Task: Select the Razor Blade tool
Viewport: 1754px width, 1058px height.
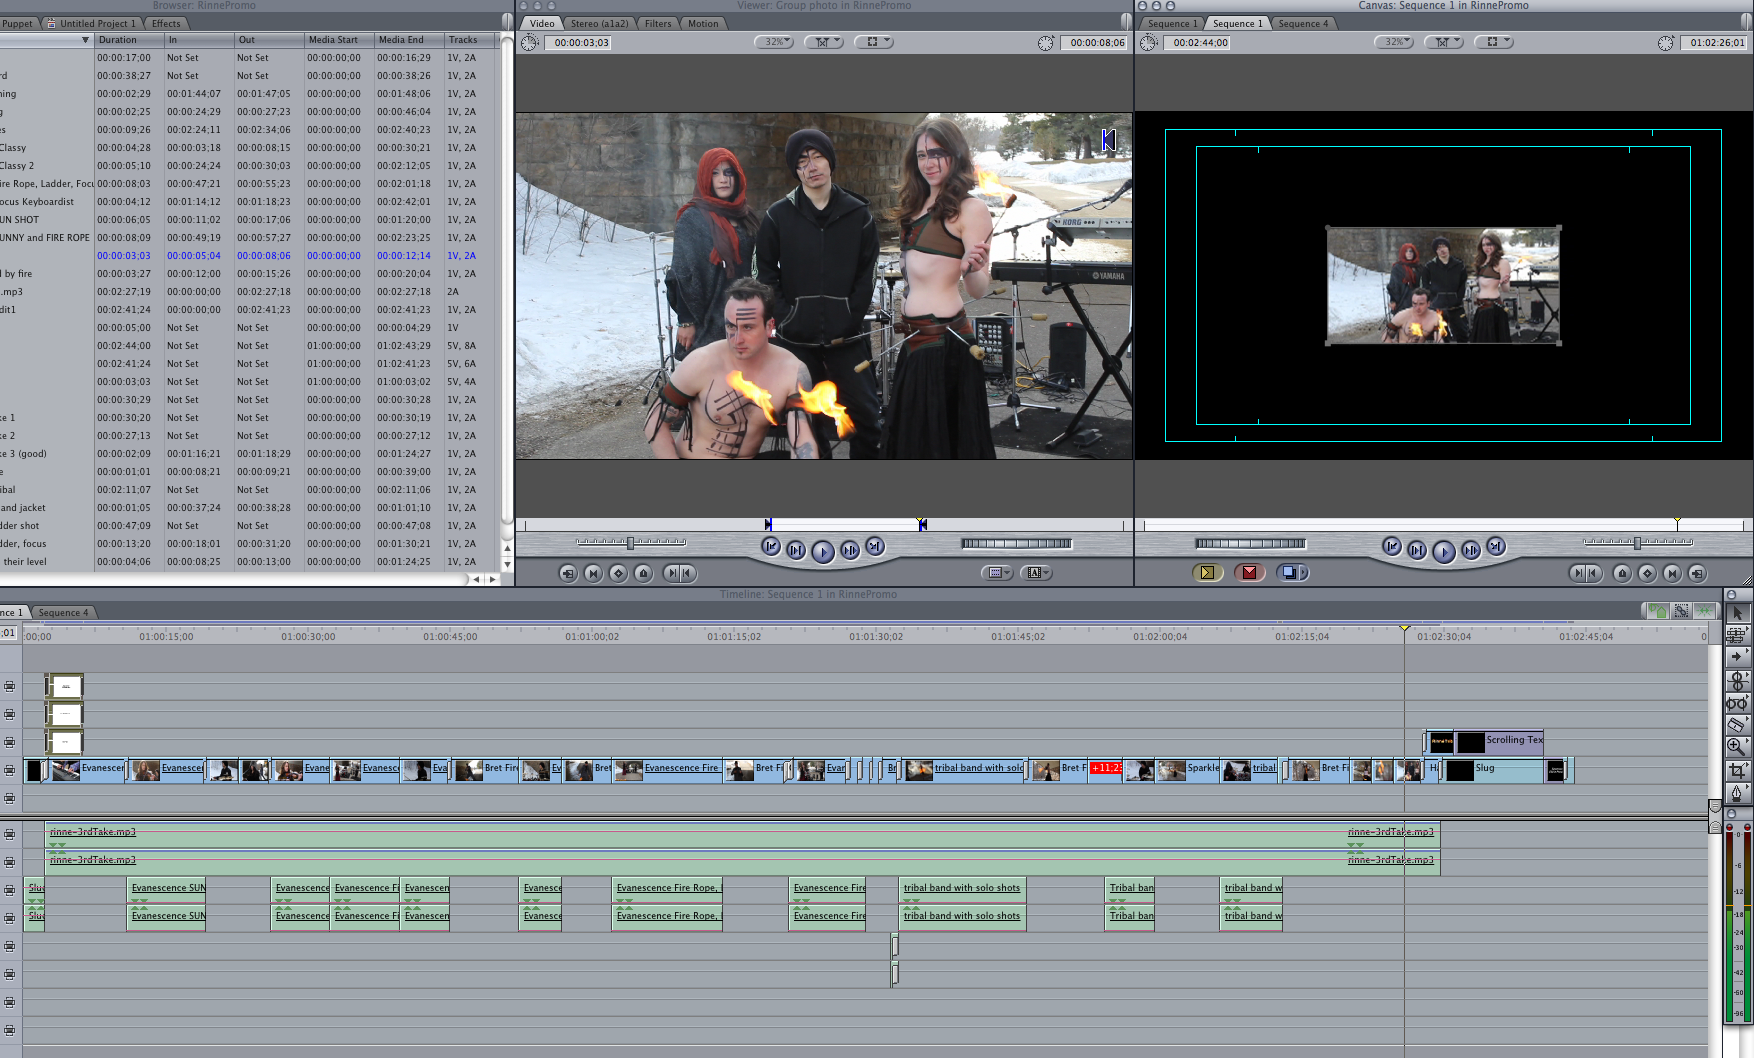Action: [1737, 724]
